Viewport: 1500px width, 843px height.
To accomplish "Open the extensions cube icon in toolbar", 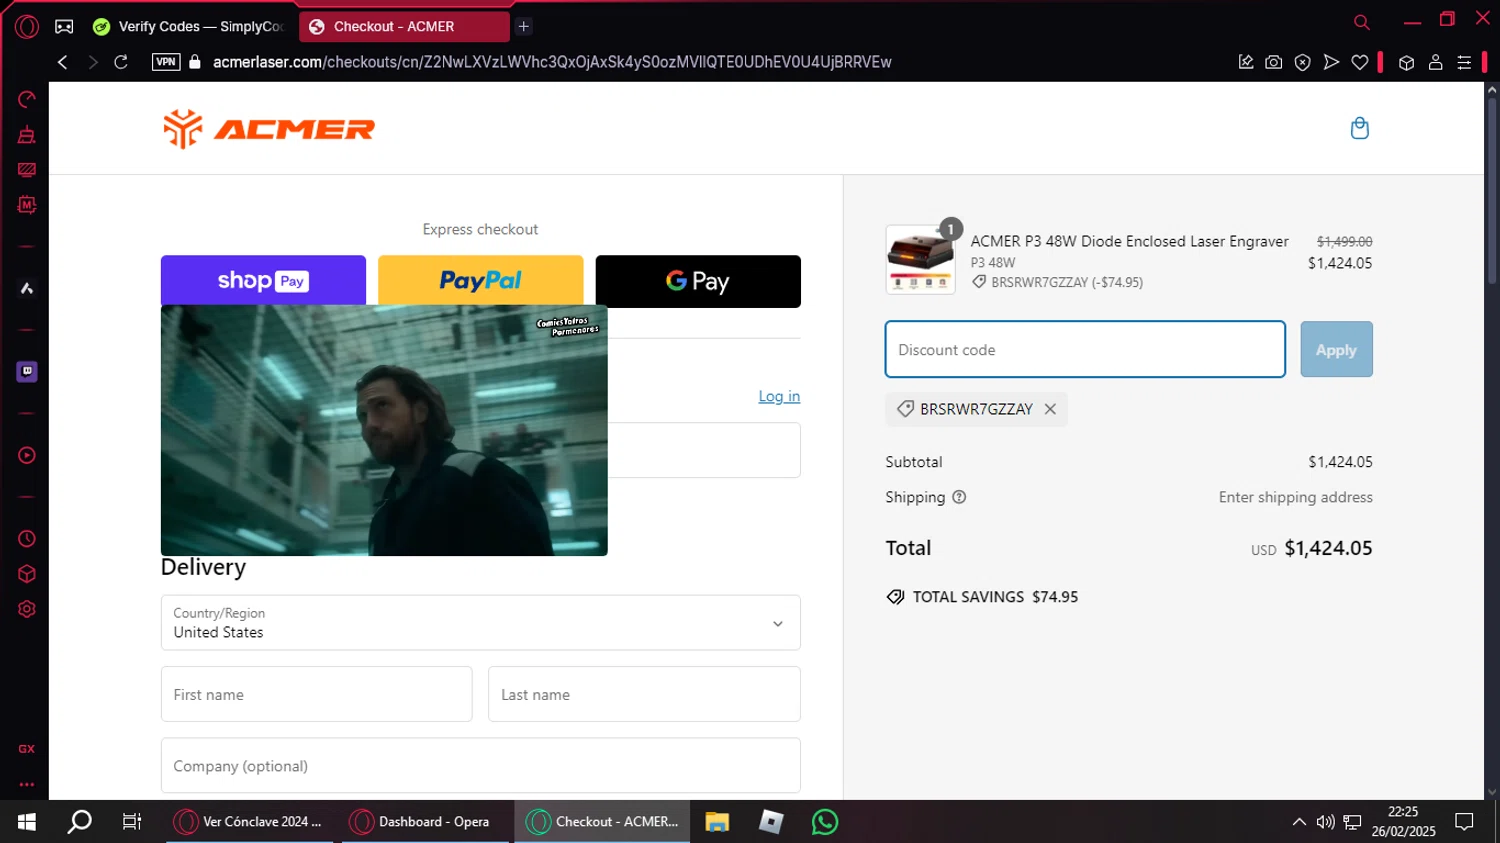I will (1406, 62).
